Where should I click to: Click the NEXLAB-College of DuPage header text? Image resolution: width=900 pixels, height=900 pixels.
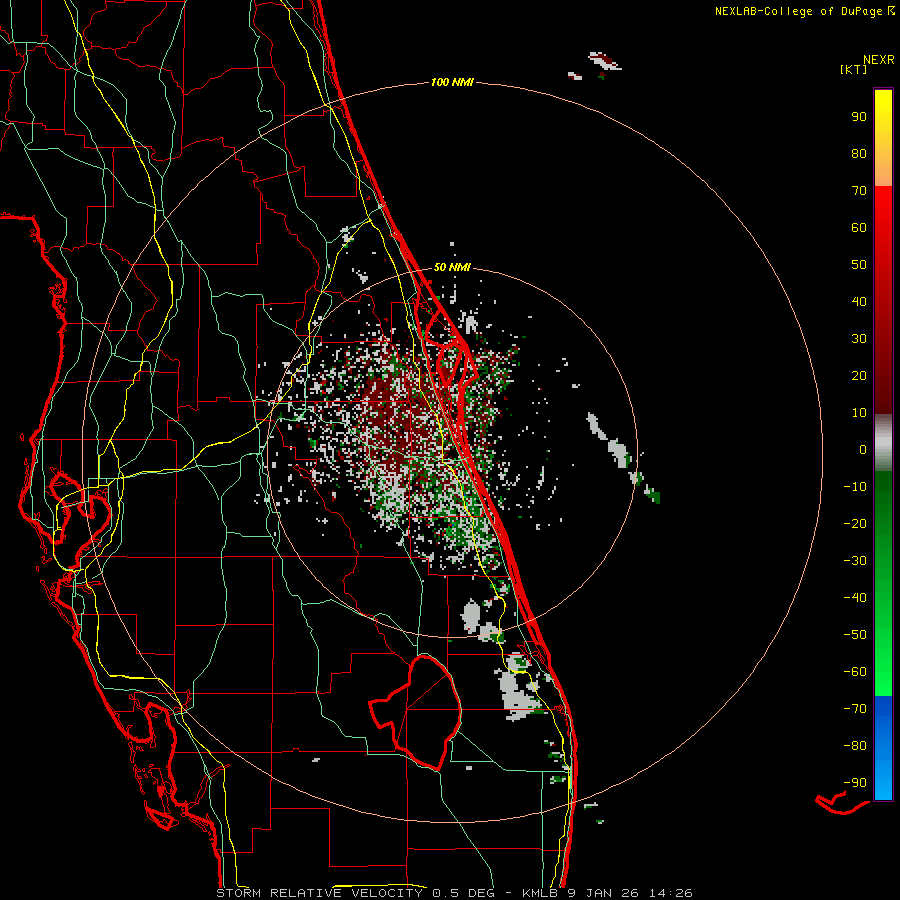(800, 11)
